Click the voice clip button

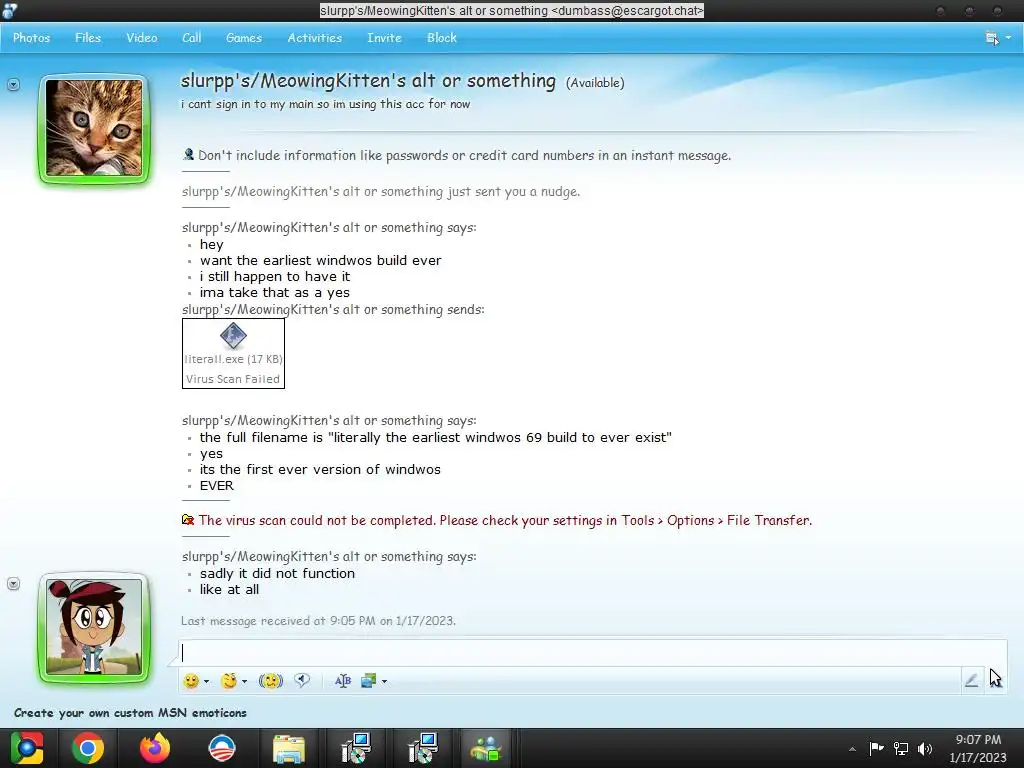point(302,680)
